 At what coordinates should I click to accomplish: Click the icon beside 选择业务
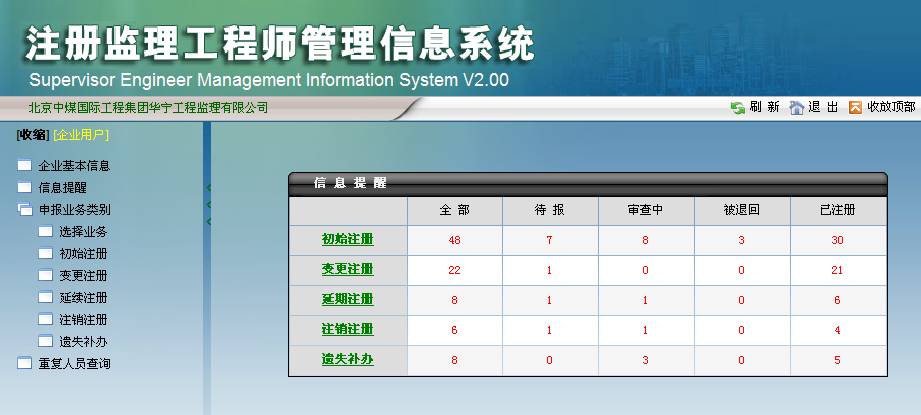45,232
